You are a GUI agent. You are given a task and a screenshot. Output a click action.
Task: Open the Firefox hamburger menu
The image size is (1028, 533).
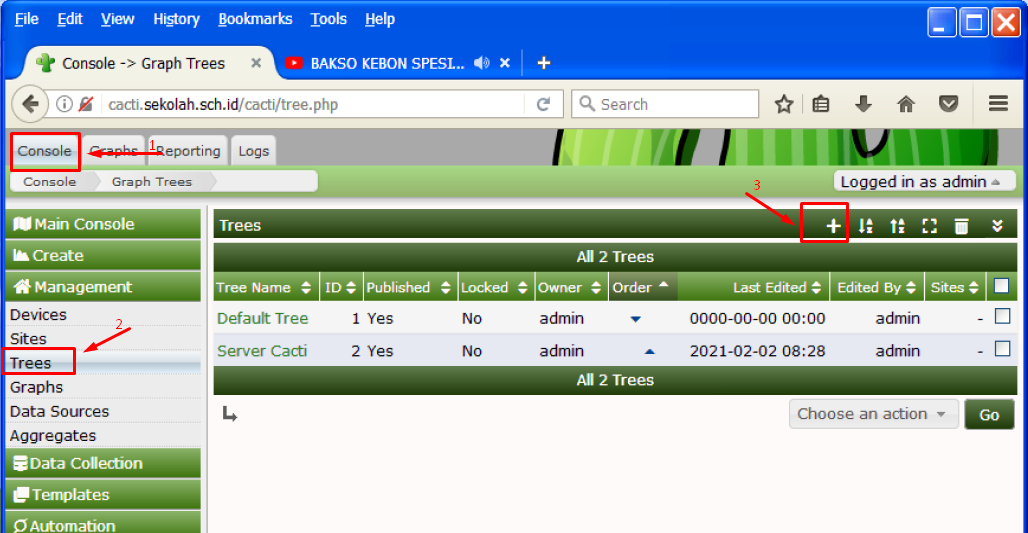tap(997, 104)
